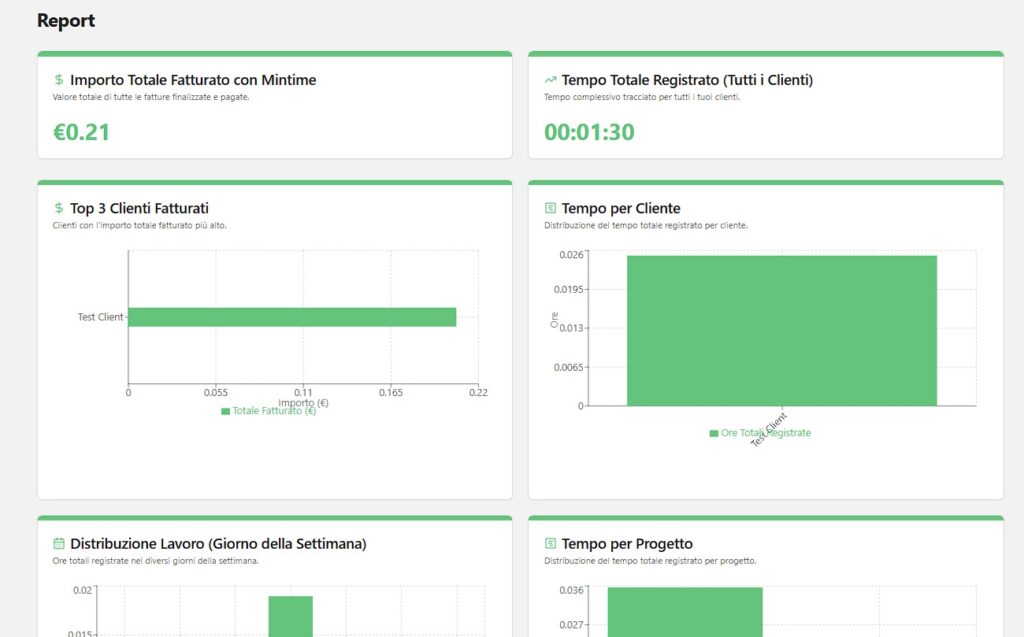Screen dimensions: 1024x637
Task: Click the Ore Totali Registrate legend text
Action: (x=766, y=433)
